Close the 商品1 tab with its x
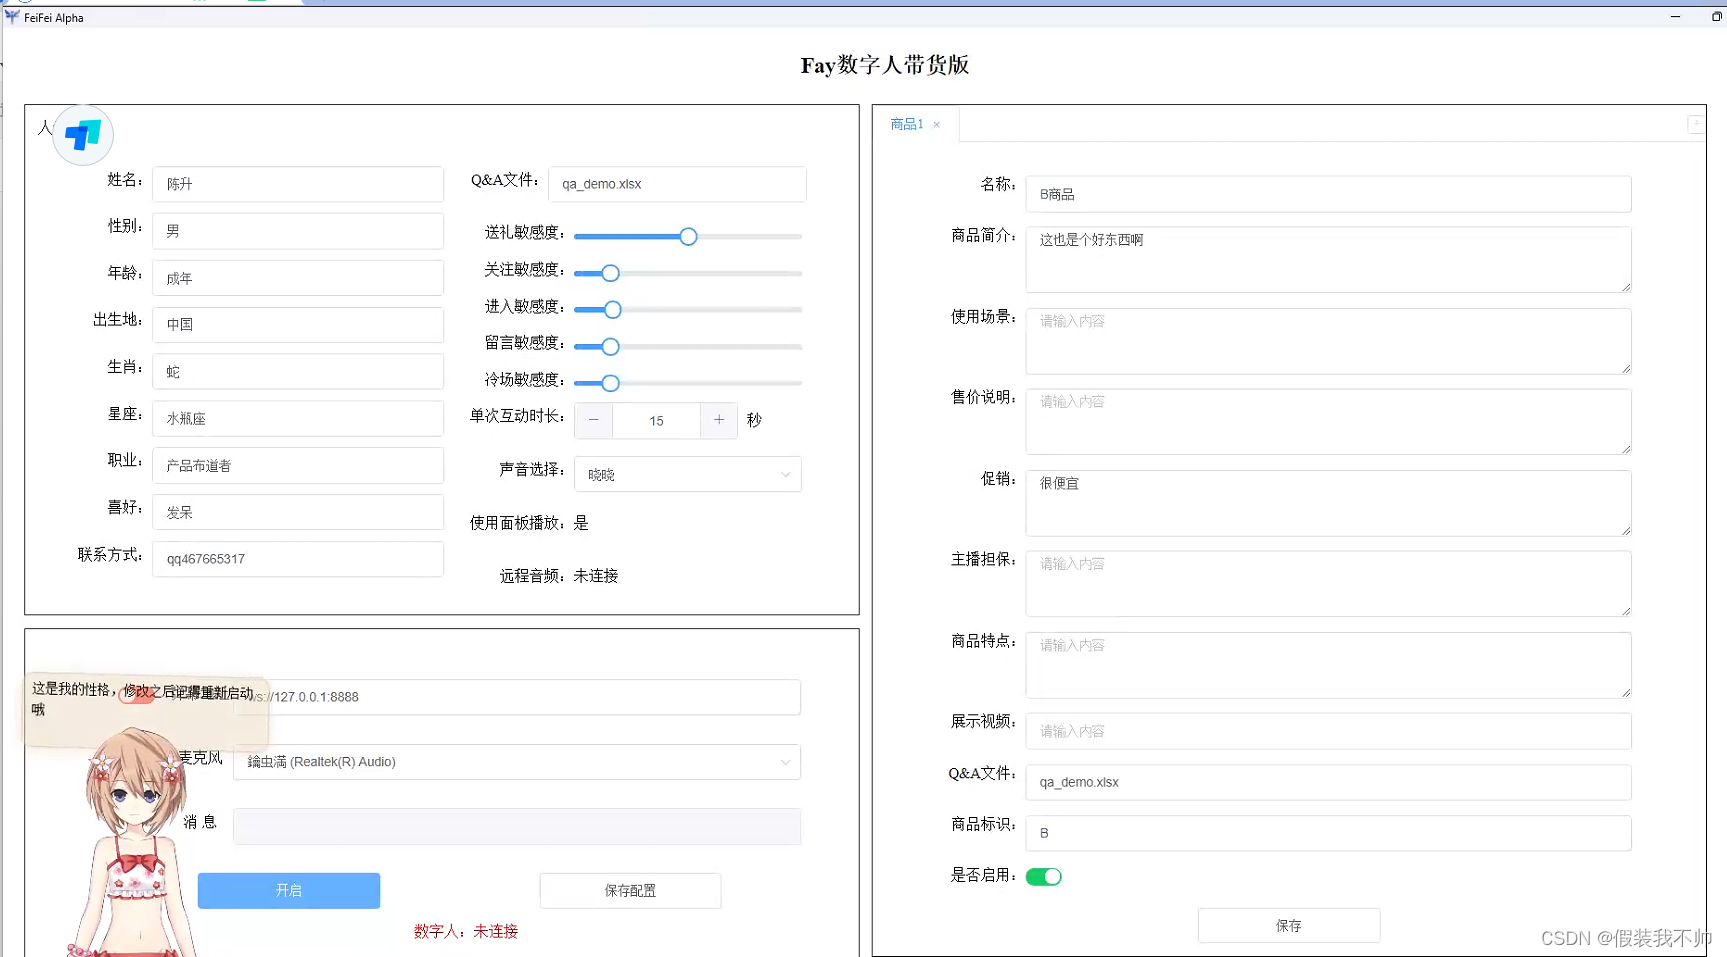1727x957 pixels. [x=937, y=125]
